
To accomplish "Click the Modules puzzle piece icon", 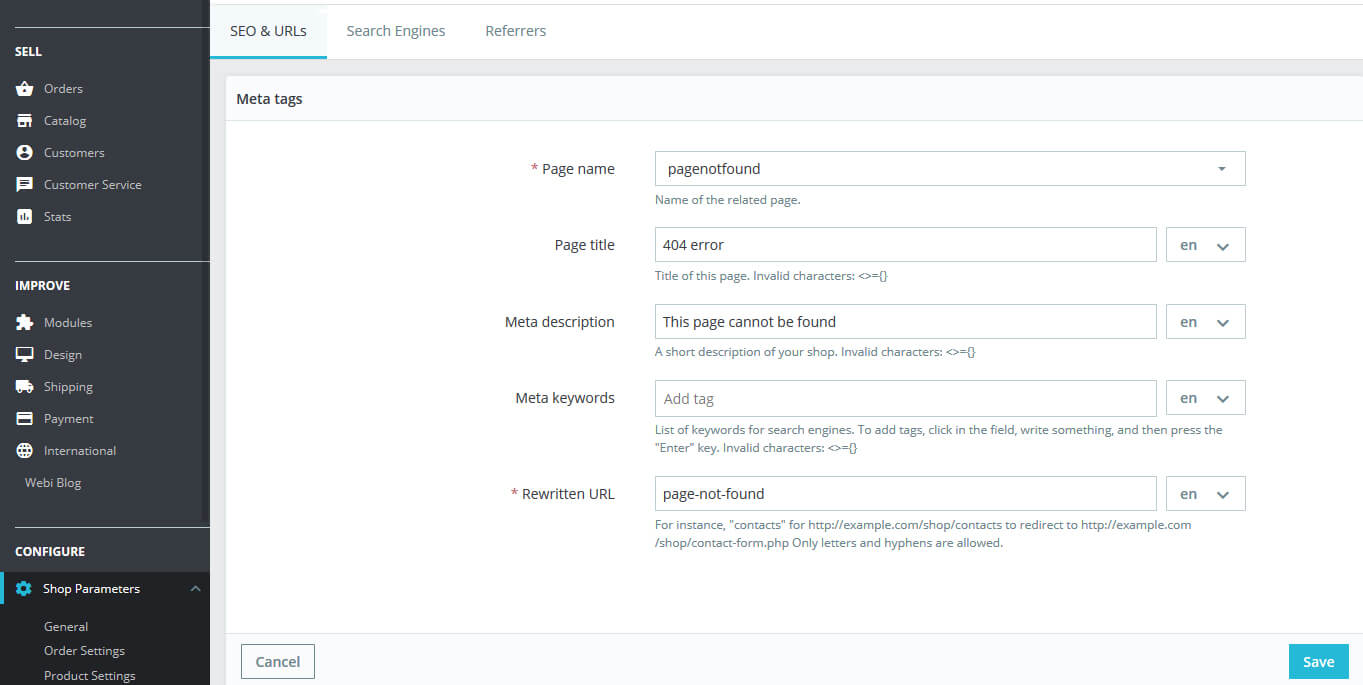I will click(x=25, y=323).
